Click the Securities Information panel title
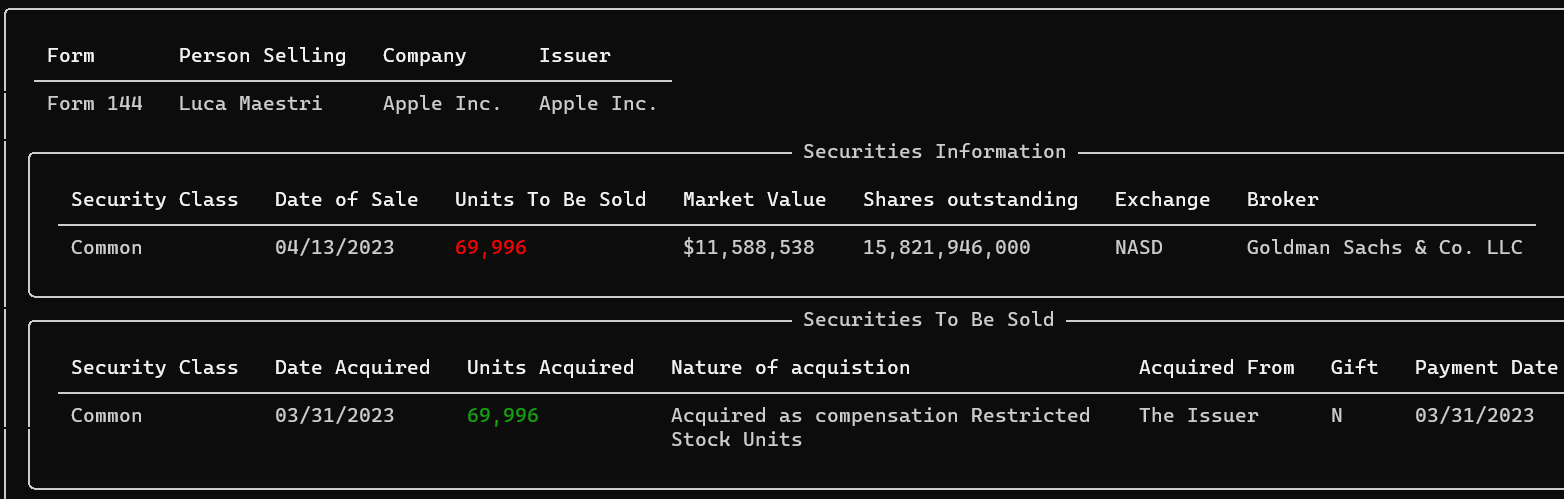The height and width of the screenshot is (499, 1564). click(x=934, y=152)
